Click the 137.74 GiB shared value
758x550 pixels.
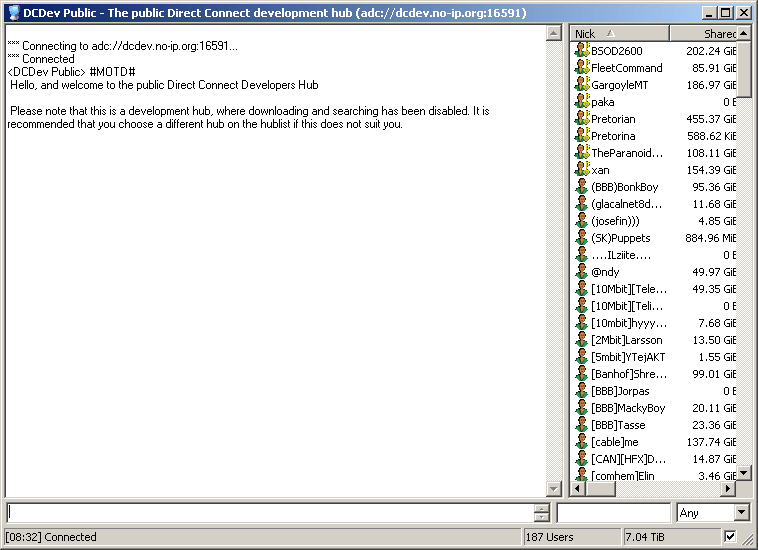[711, 442]
